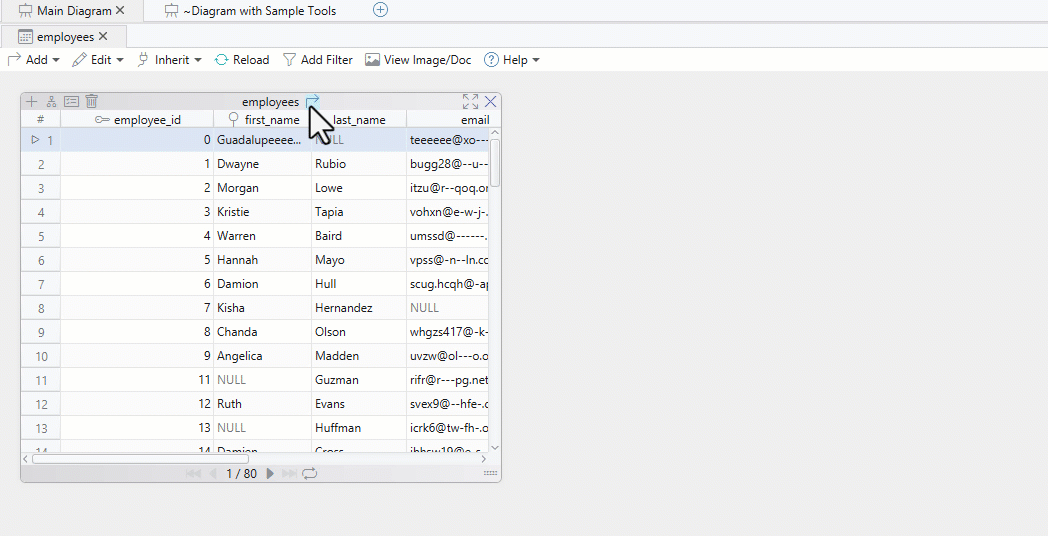Click the scroll down arrow
Image resolution: width=1048 pixels, height=536 pixels.
[x=495, y=448]
